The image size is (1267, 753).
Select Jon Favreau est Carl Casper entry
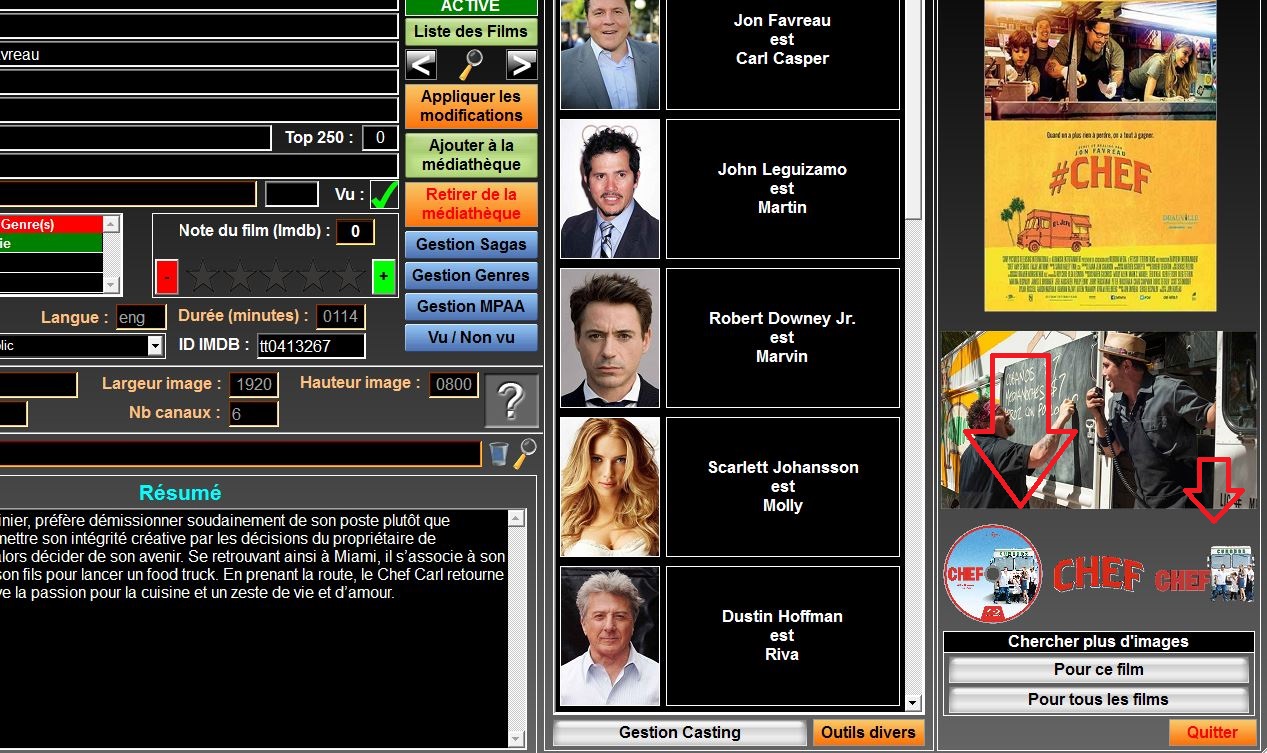pyautogui.click(x=783, y=54)
